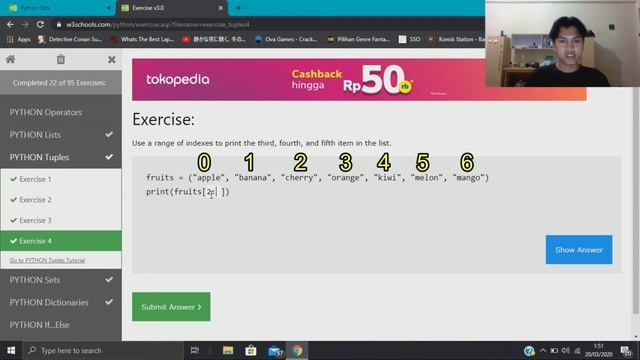This screenshot has height=360, width=640.
Task: Open Task View from taskbar
Action: point(195,350)
